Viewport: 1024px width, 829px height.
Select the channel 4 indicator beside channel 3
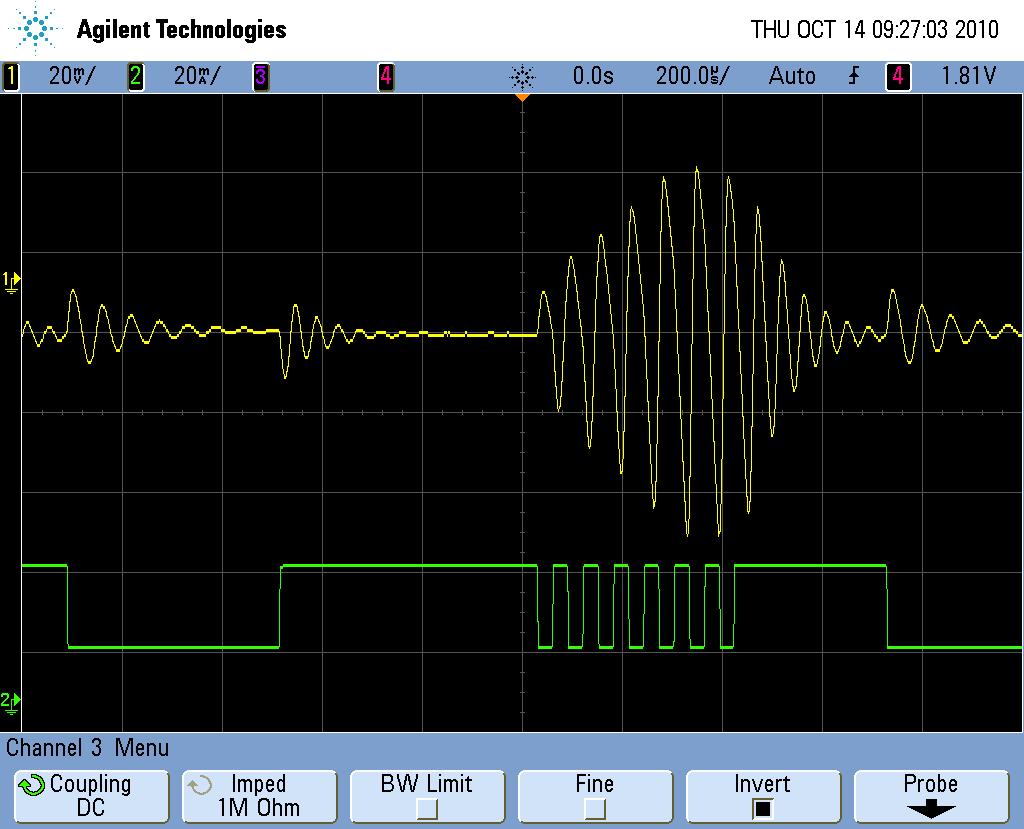pyautogui.click(x=385, y=76)
